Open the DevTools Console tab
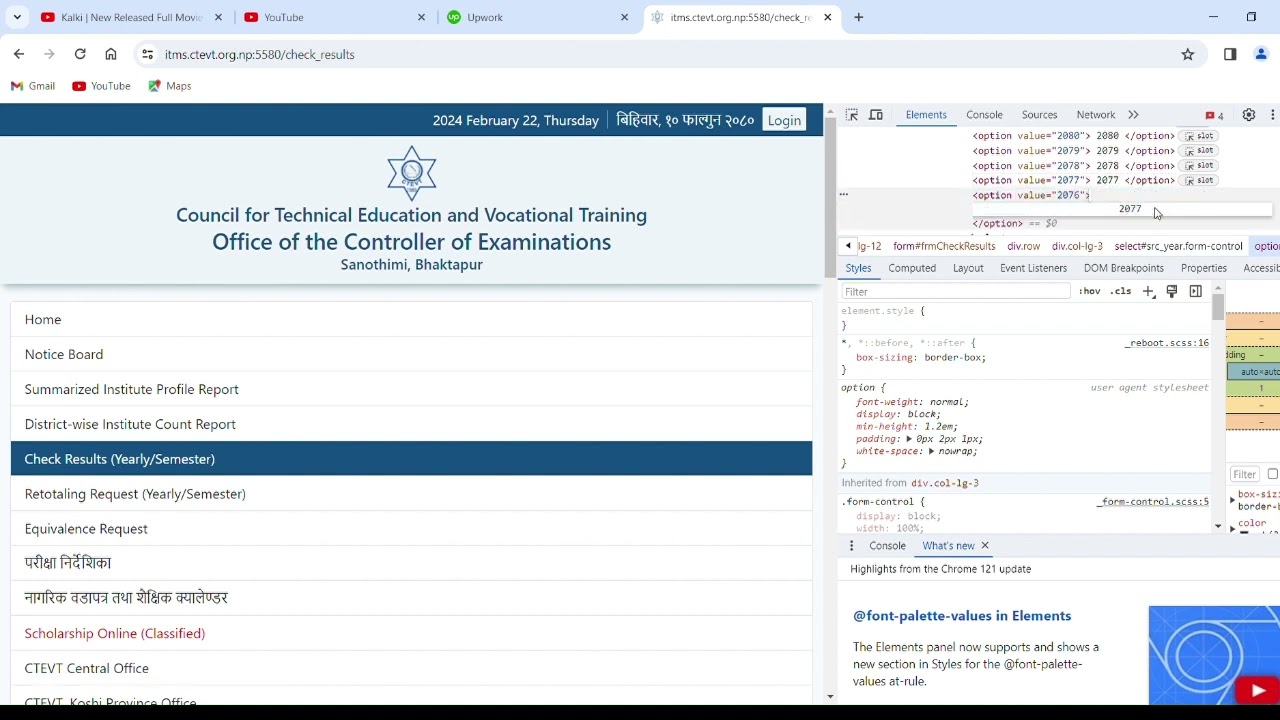This screenshot has width=1280, height=720. pos(984,115)
